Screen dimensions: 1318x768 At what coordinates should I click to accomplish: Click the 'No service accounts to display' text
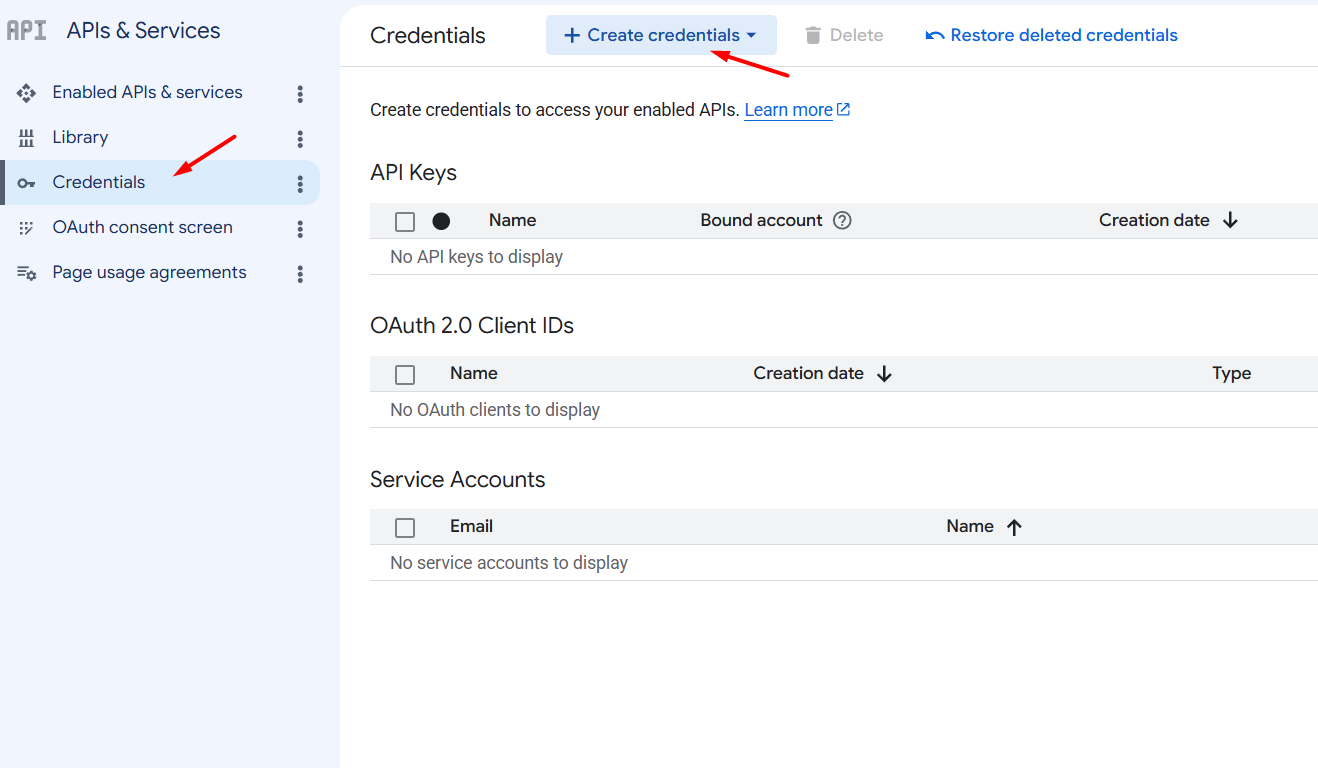point(509,563)
